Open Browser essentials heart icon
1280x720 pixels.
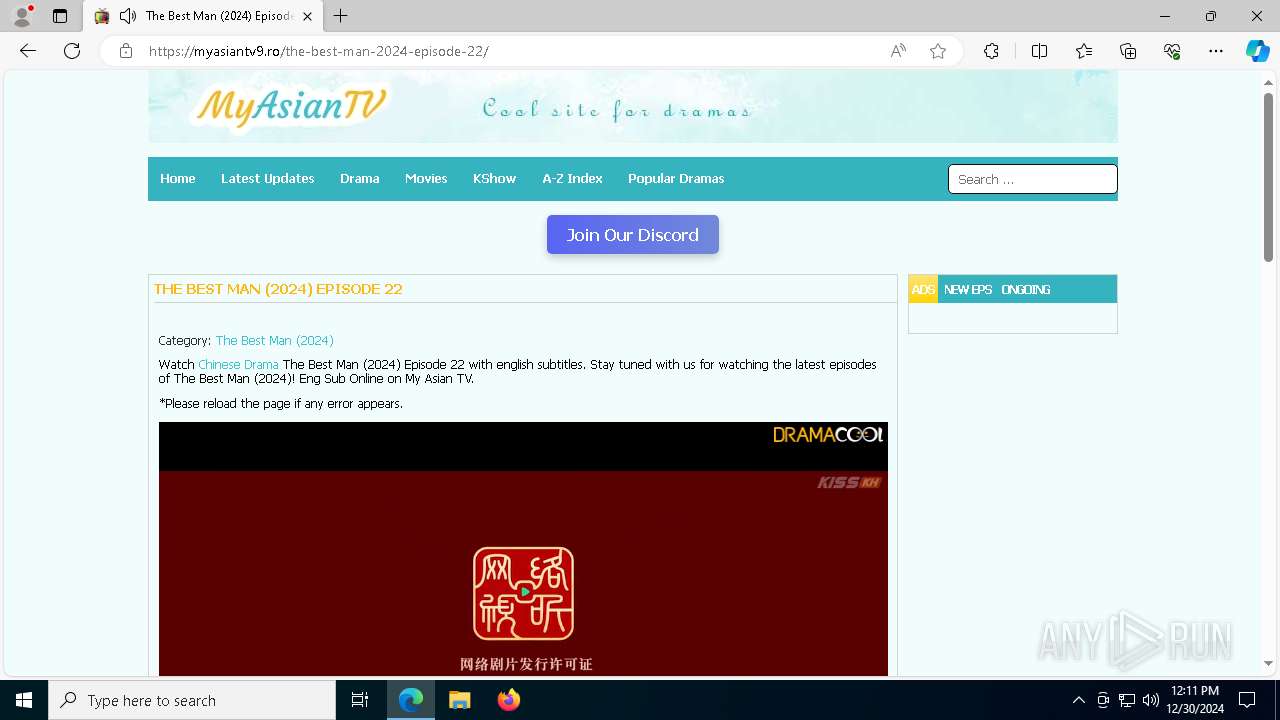point(1172,51)
